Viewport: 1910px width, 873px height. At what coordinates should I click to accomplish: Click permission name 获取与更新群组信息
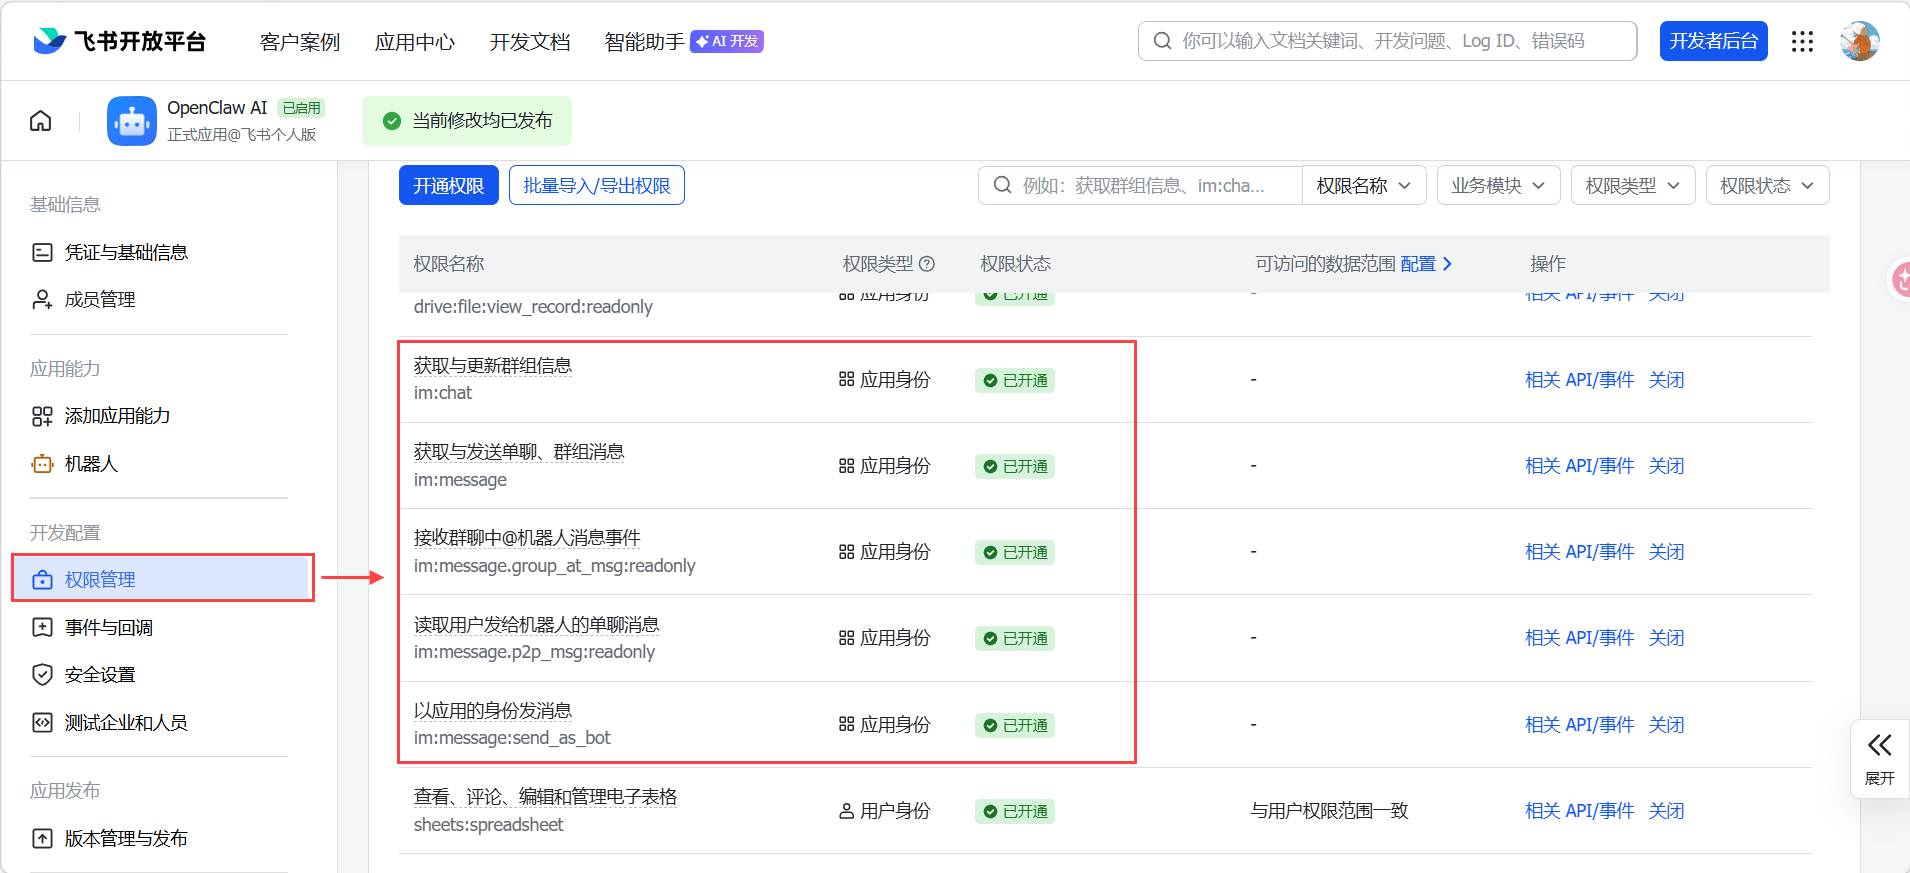tap(493, 366)
